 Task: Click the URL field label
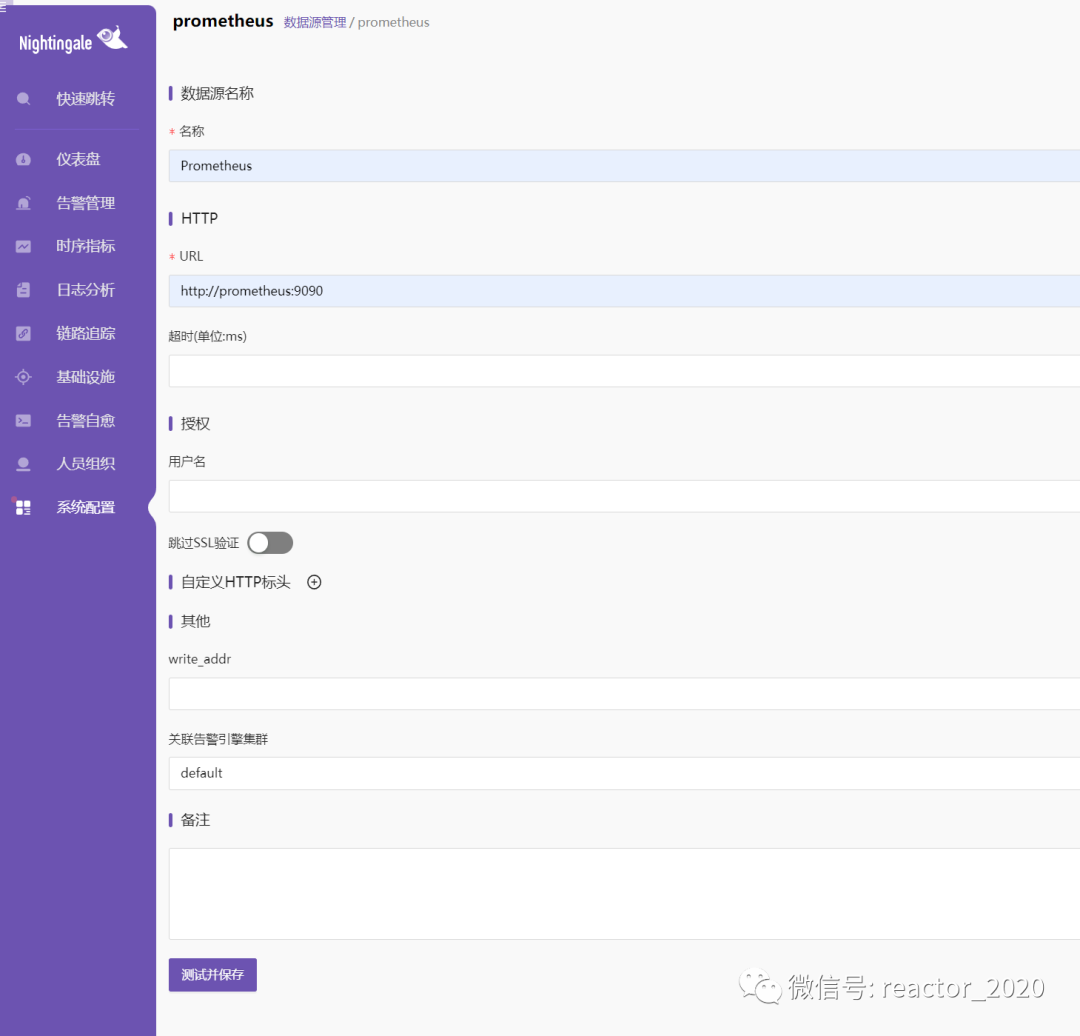(191, 256)
